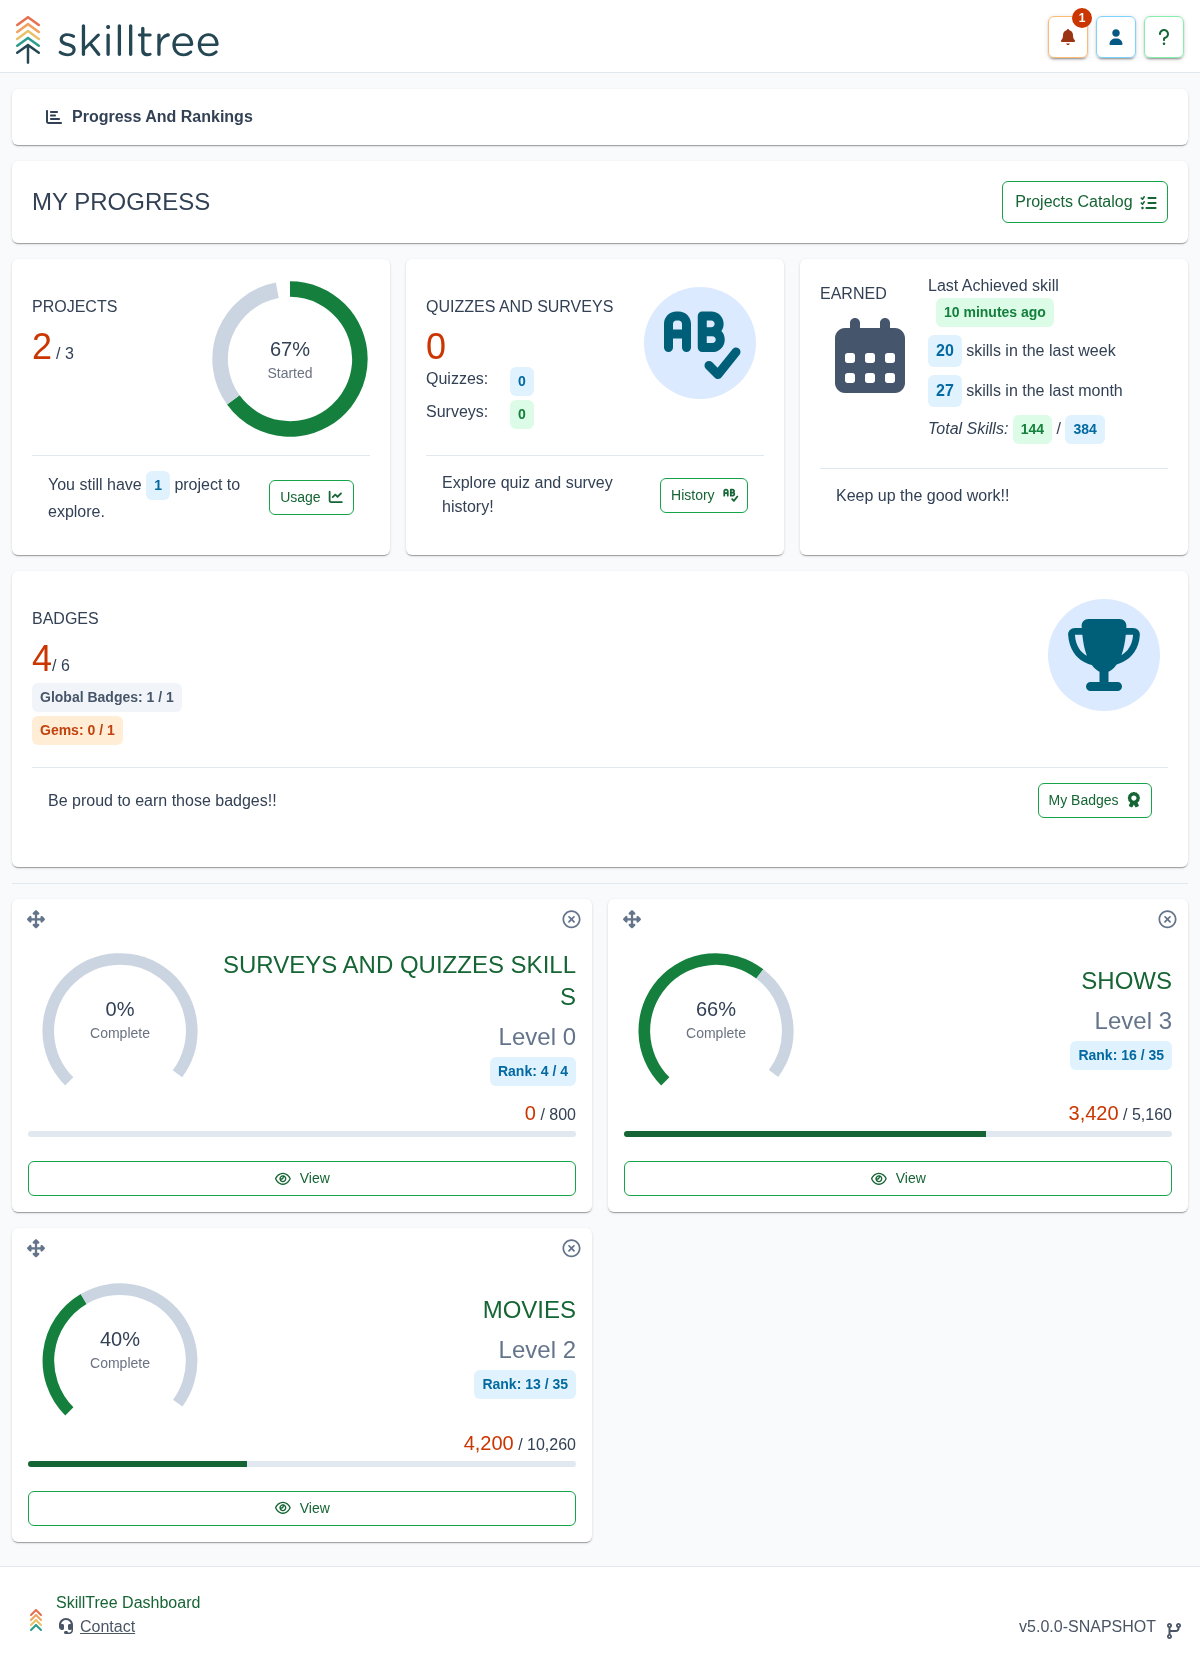Click the MY PROGRESS heading
Viewport: 1200px width, 1663px height.
point(121,202)
